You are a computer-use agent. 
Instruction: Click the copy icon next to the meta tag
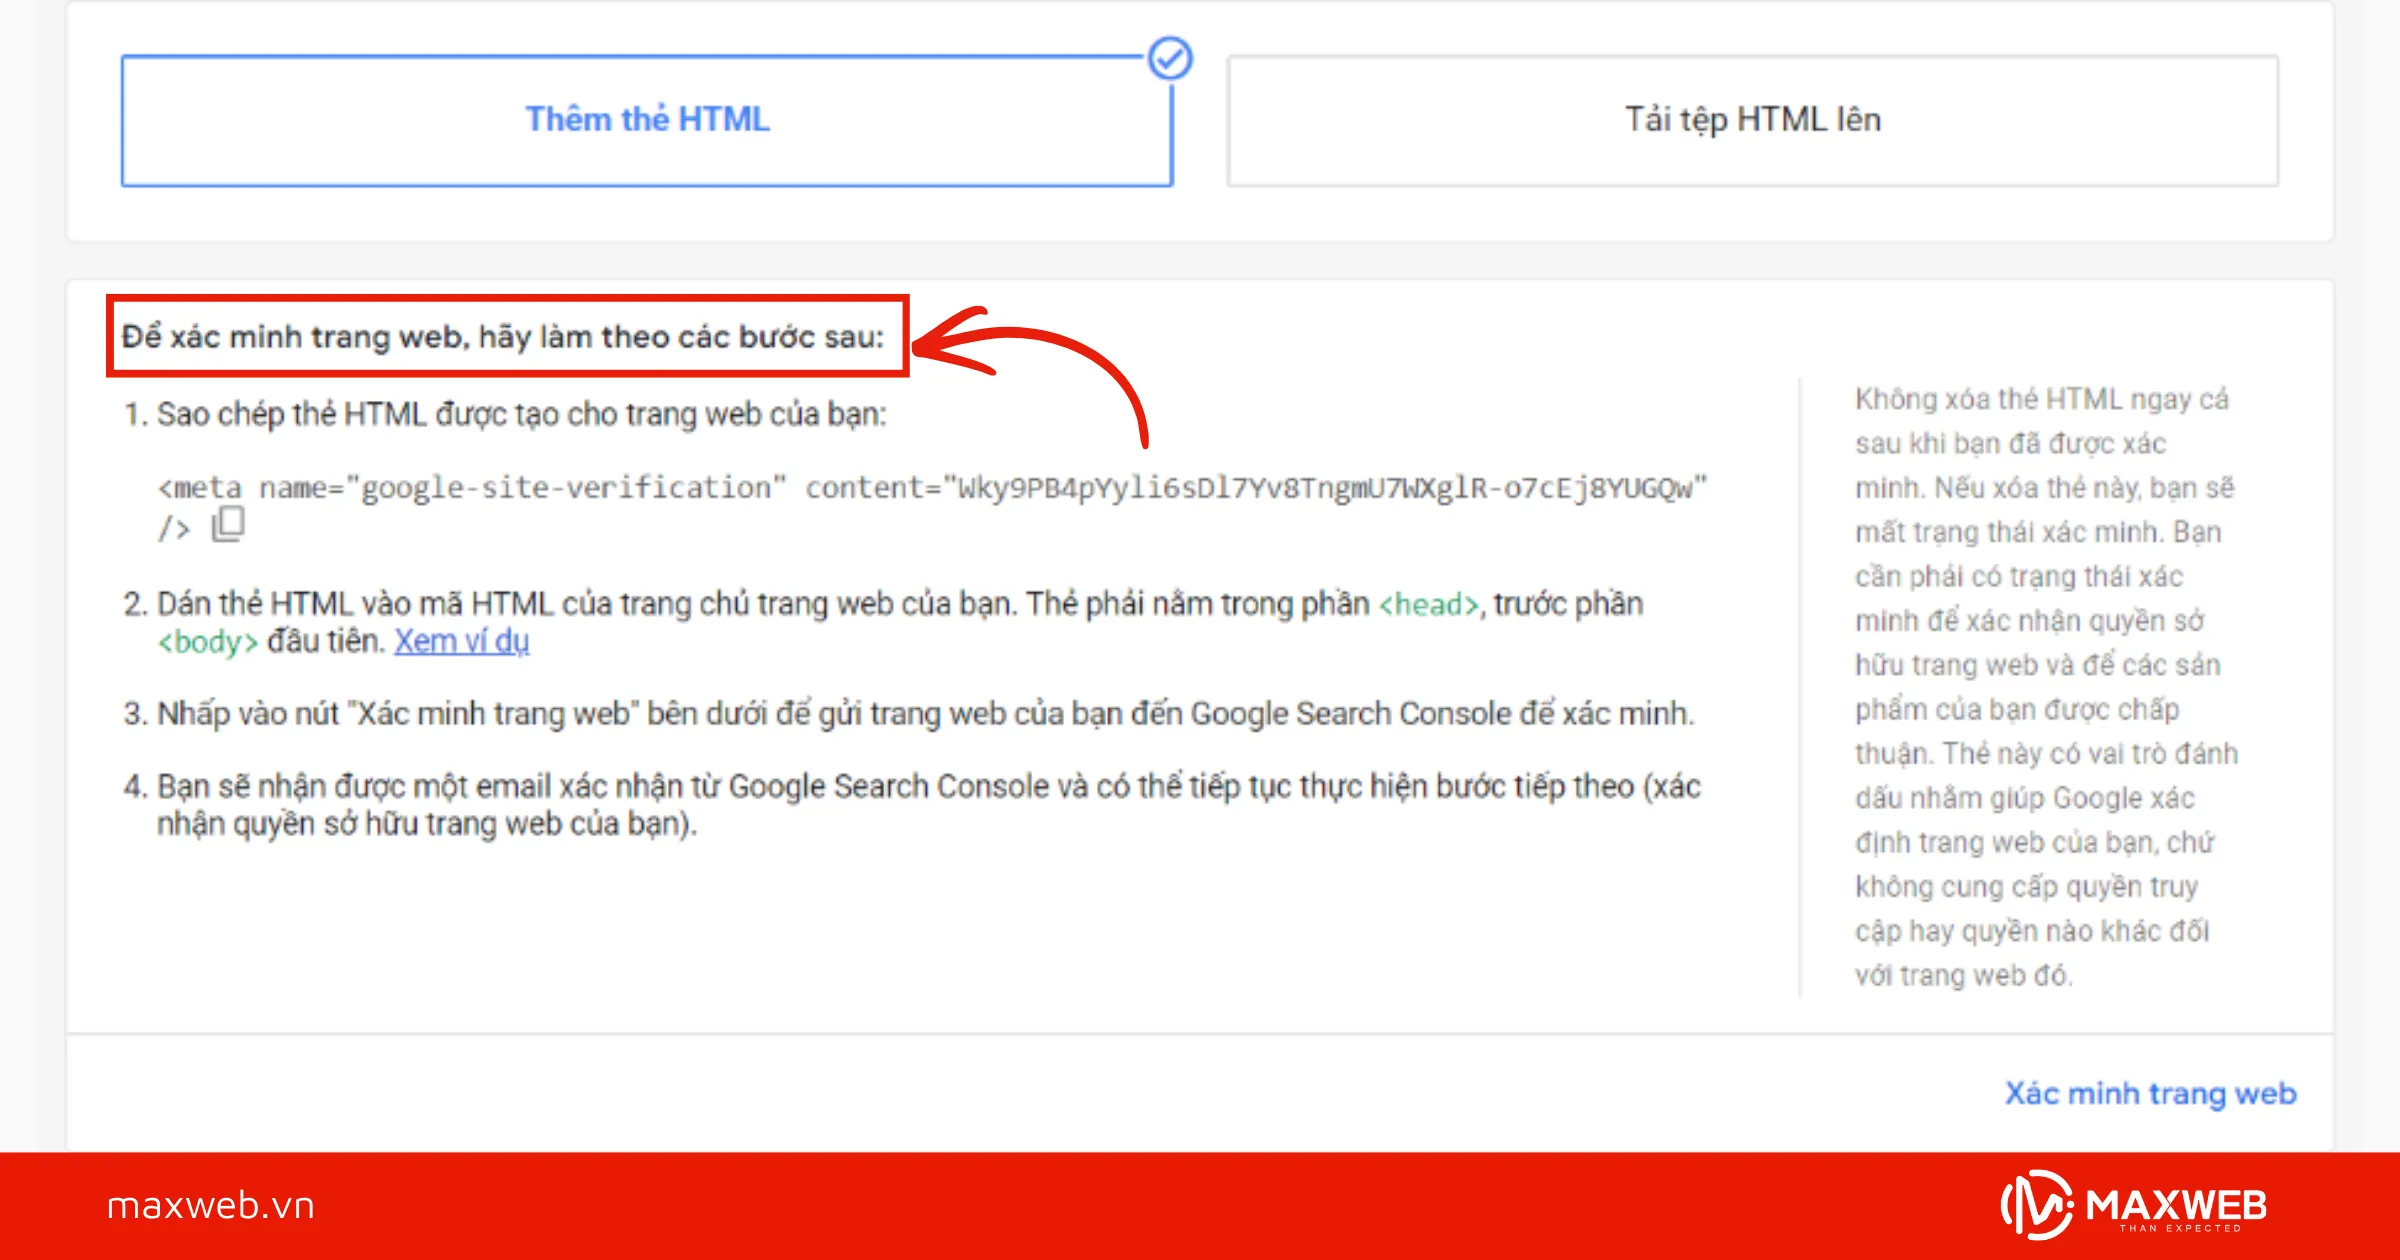click(228, 524)
